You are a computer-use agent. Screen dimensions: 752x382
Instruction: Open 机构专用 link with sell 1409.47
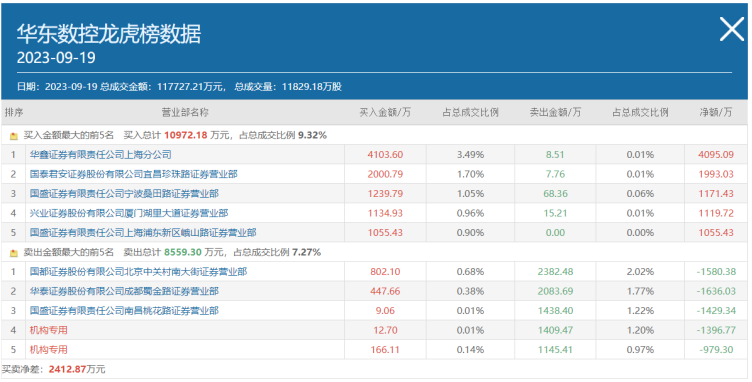[48, 330]
